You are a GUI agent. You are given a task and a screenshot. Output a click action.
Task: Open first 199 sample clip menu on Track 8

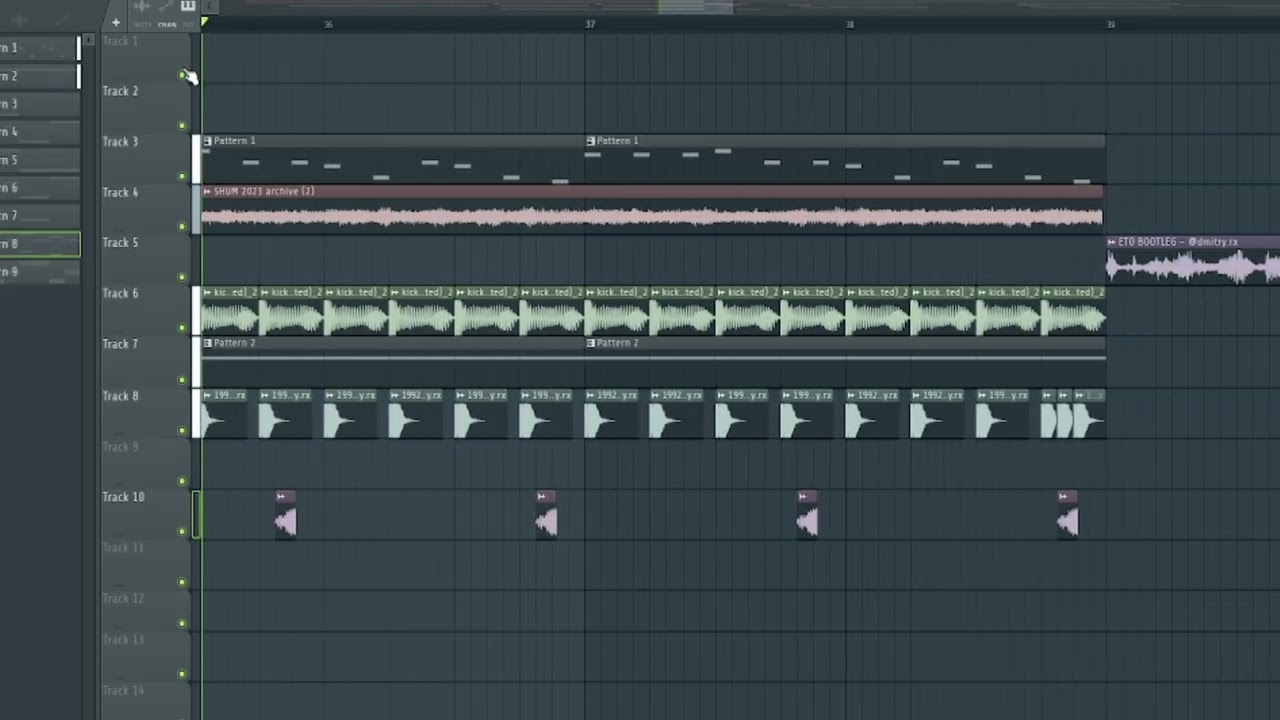[x=207, y=395]
